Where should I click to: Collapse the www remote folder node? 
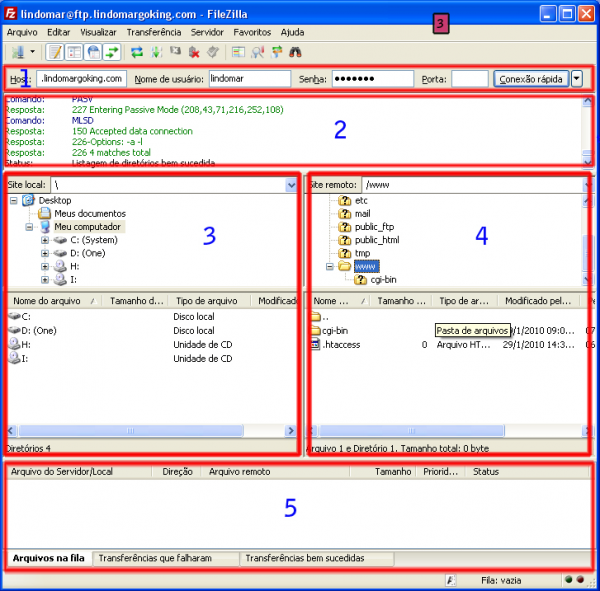tap(329, 266)
